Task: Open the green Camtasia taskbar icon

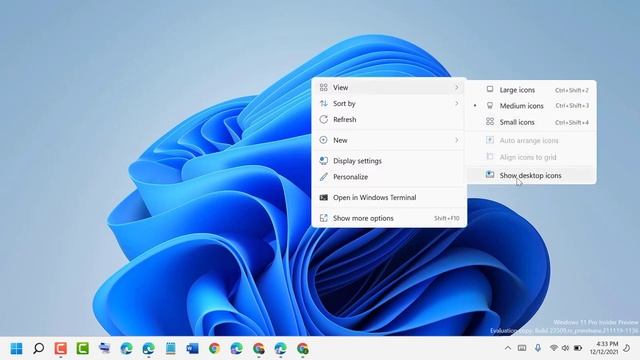Action: 82,349
